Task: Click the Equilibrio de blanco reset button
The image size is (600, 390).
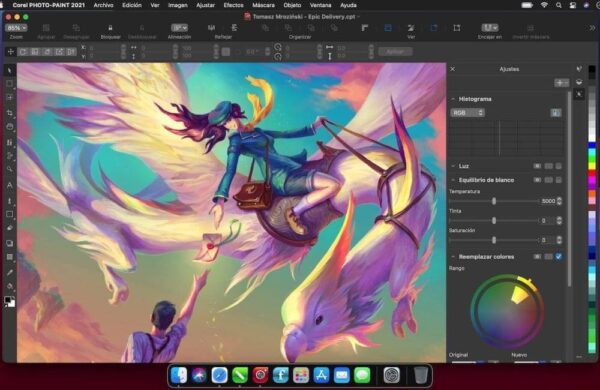Action: coord(549,180)
